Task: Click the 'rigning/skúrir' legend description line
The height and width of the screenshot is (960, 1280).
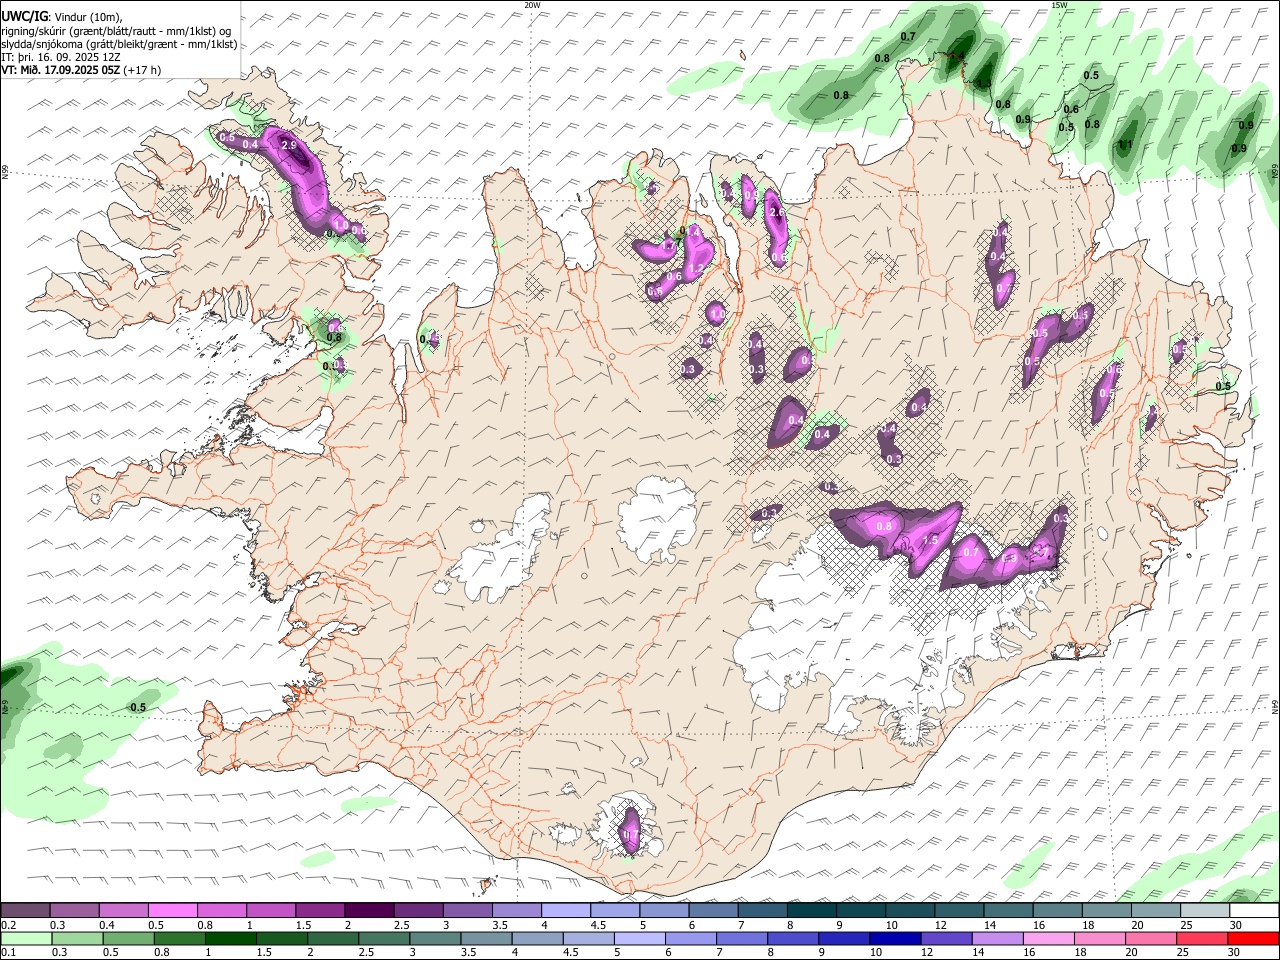Action: tap(118, 31)
